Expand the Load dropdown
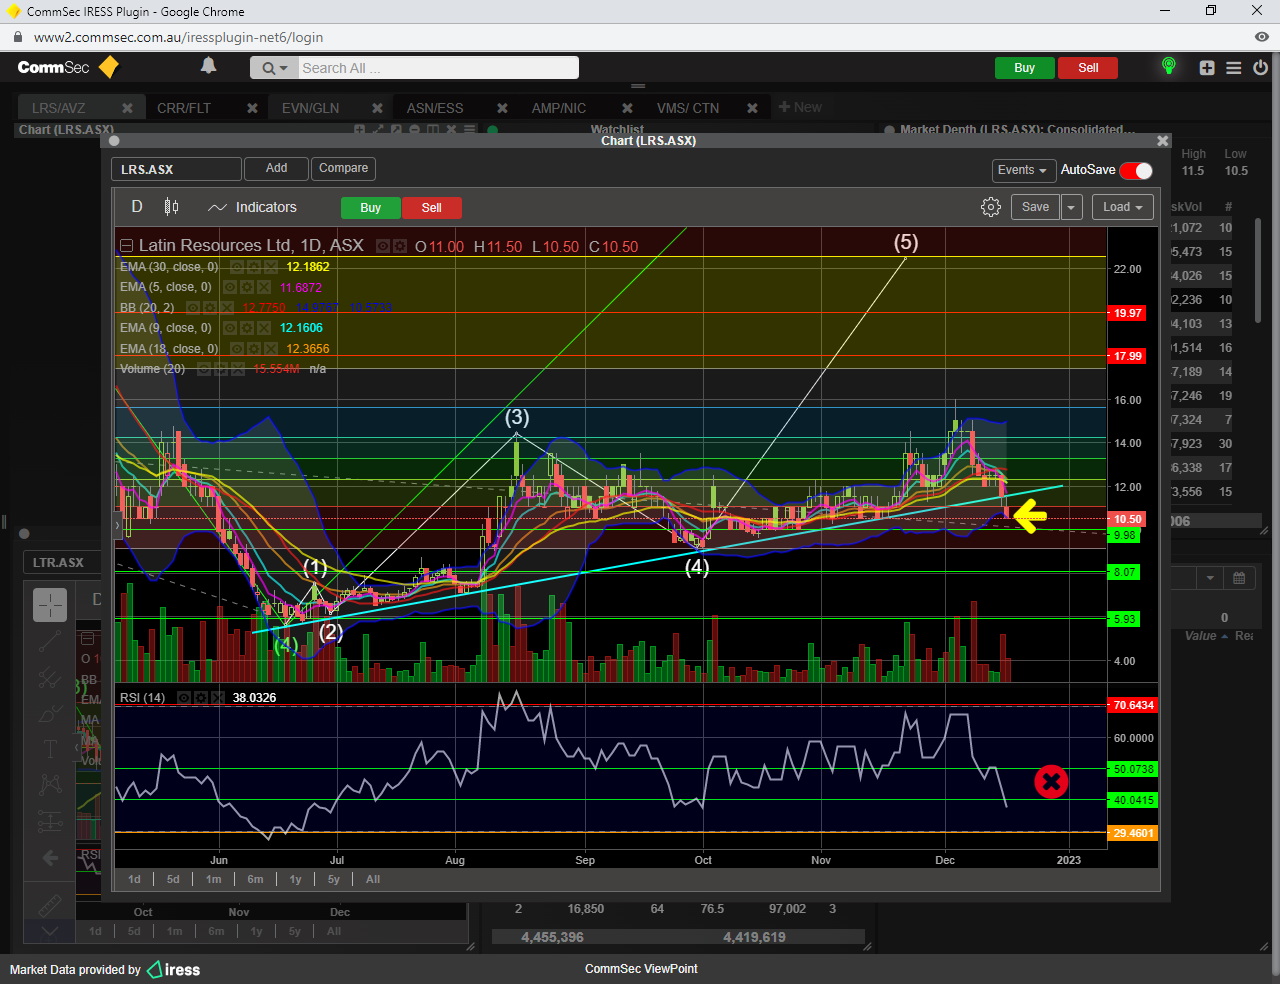Image resolution: width=1280 pixels, height=984 pixels. coord(1122,207)
